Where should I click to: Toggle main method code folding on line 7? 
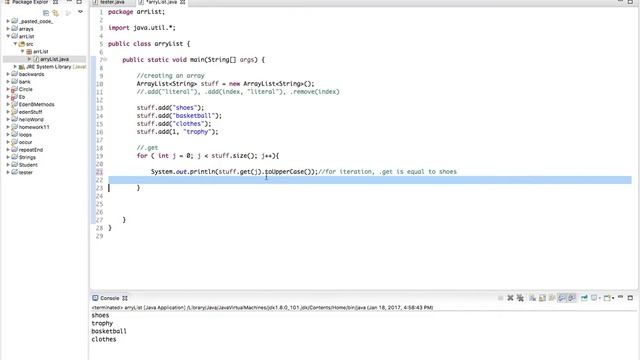[x=106, y=60]
